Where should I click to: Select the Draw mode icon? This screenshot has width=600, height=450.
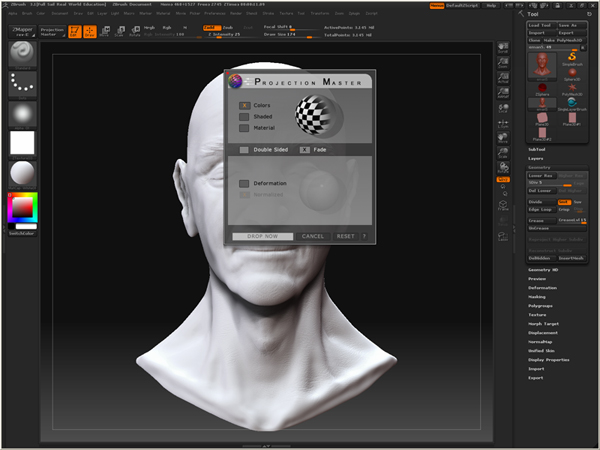click(x=89, y=32)
